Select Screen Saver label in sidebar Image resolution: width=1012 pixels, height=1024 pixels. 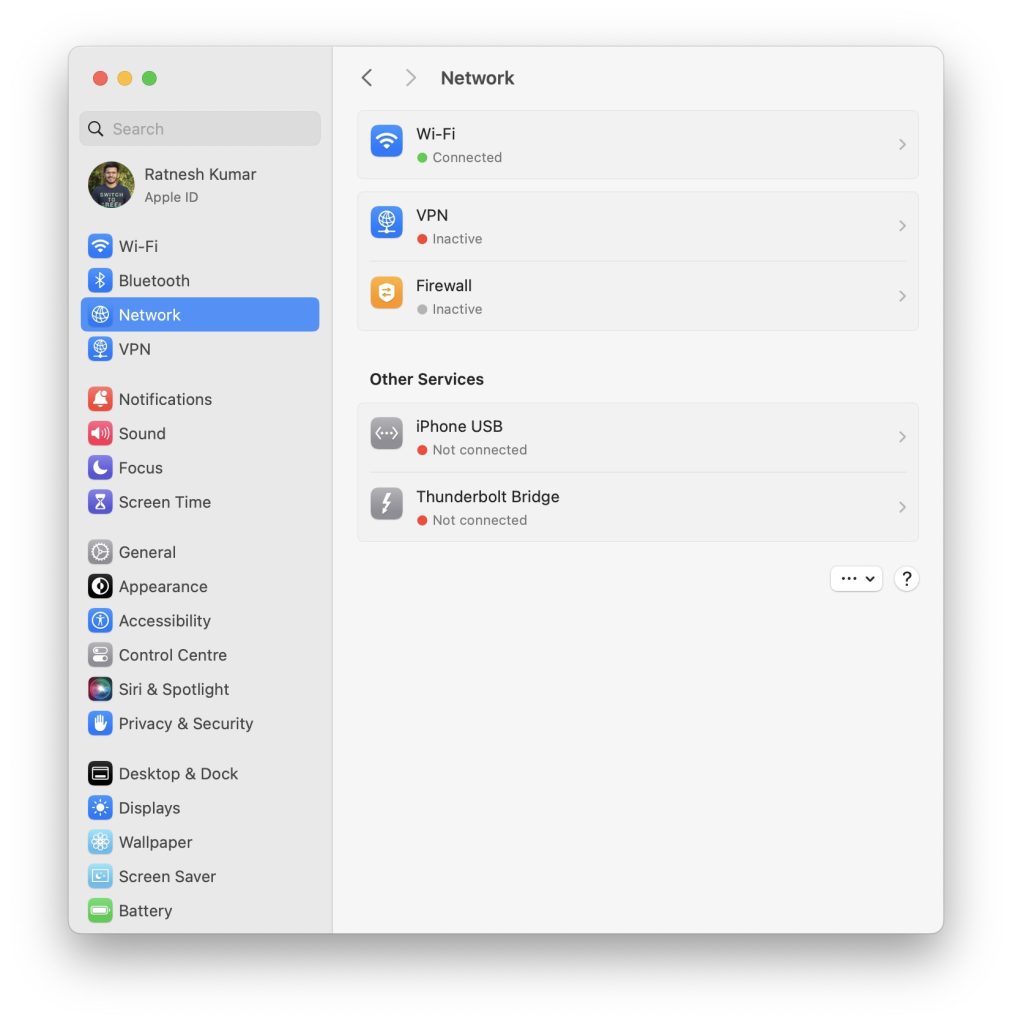(167, 876)
